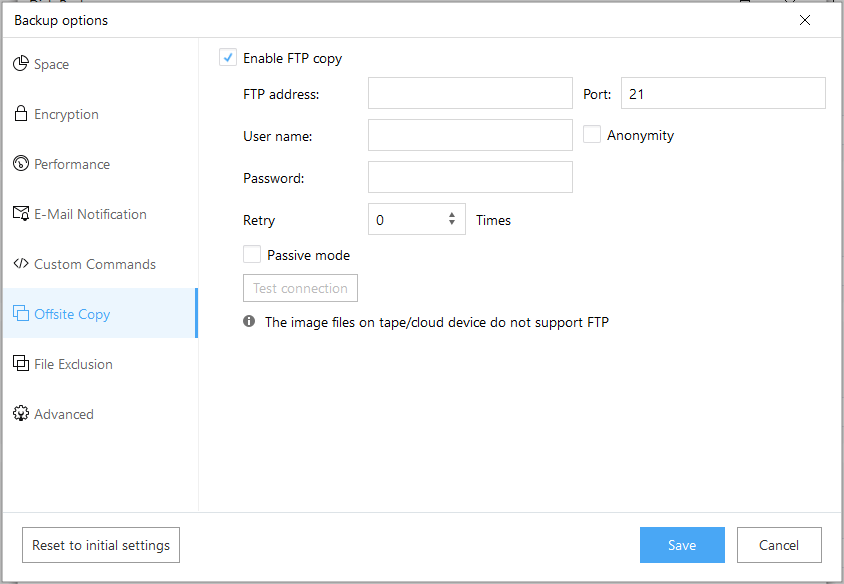Uncheck the Enable FTP copy checkbox
This screenshot has height=584, width=844.
(228, 58)
